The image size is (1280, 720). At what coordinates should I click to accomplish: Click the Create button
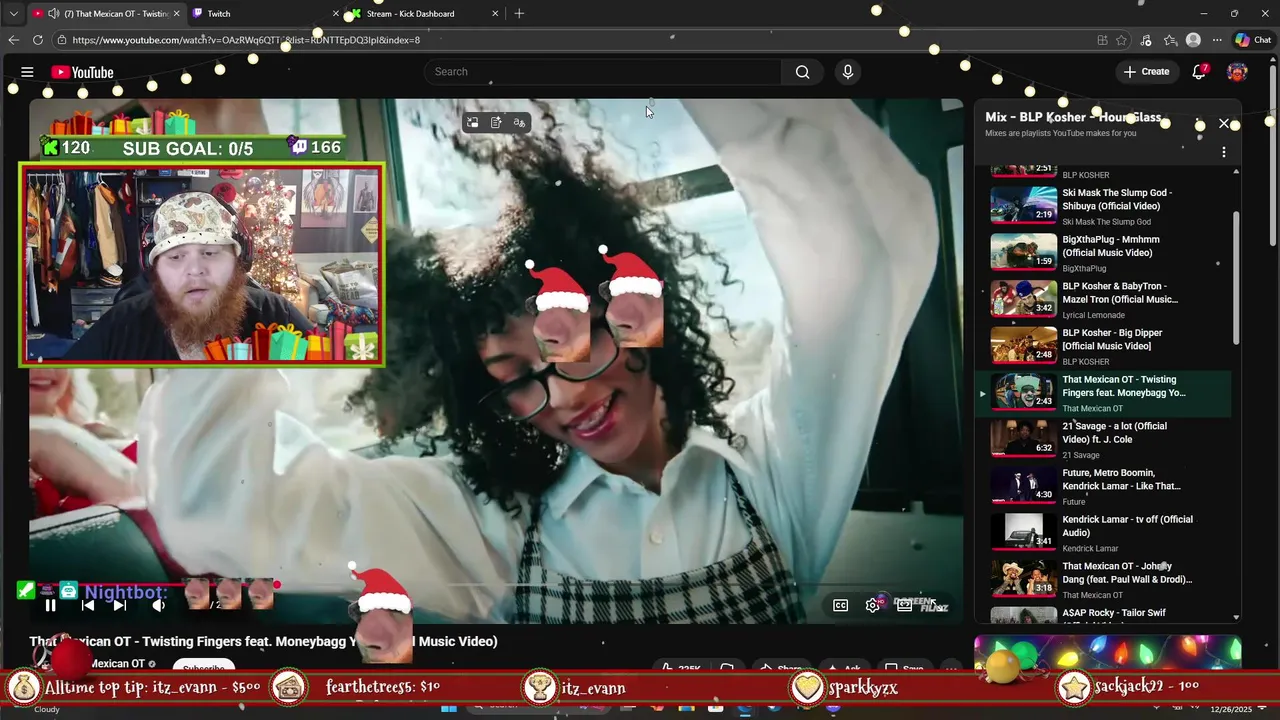click(1146, 72)
